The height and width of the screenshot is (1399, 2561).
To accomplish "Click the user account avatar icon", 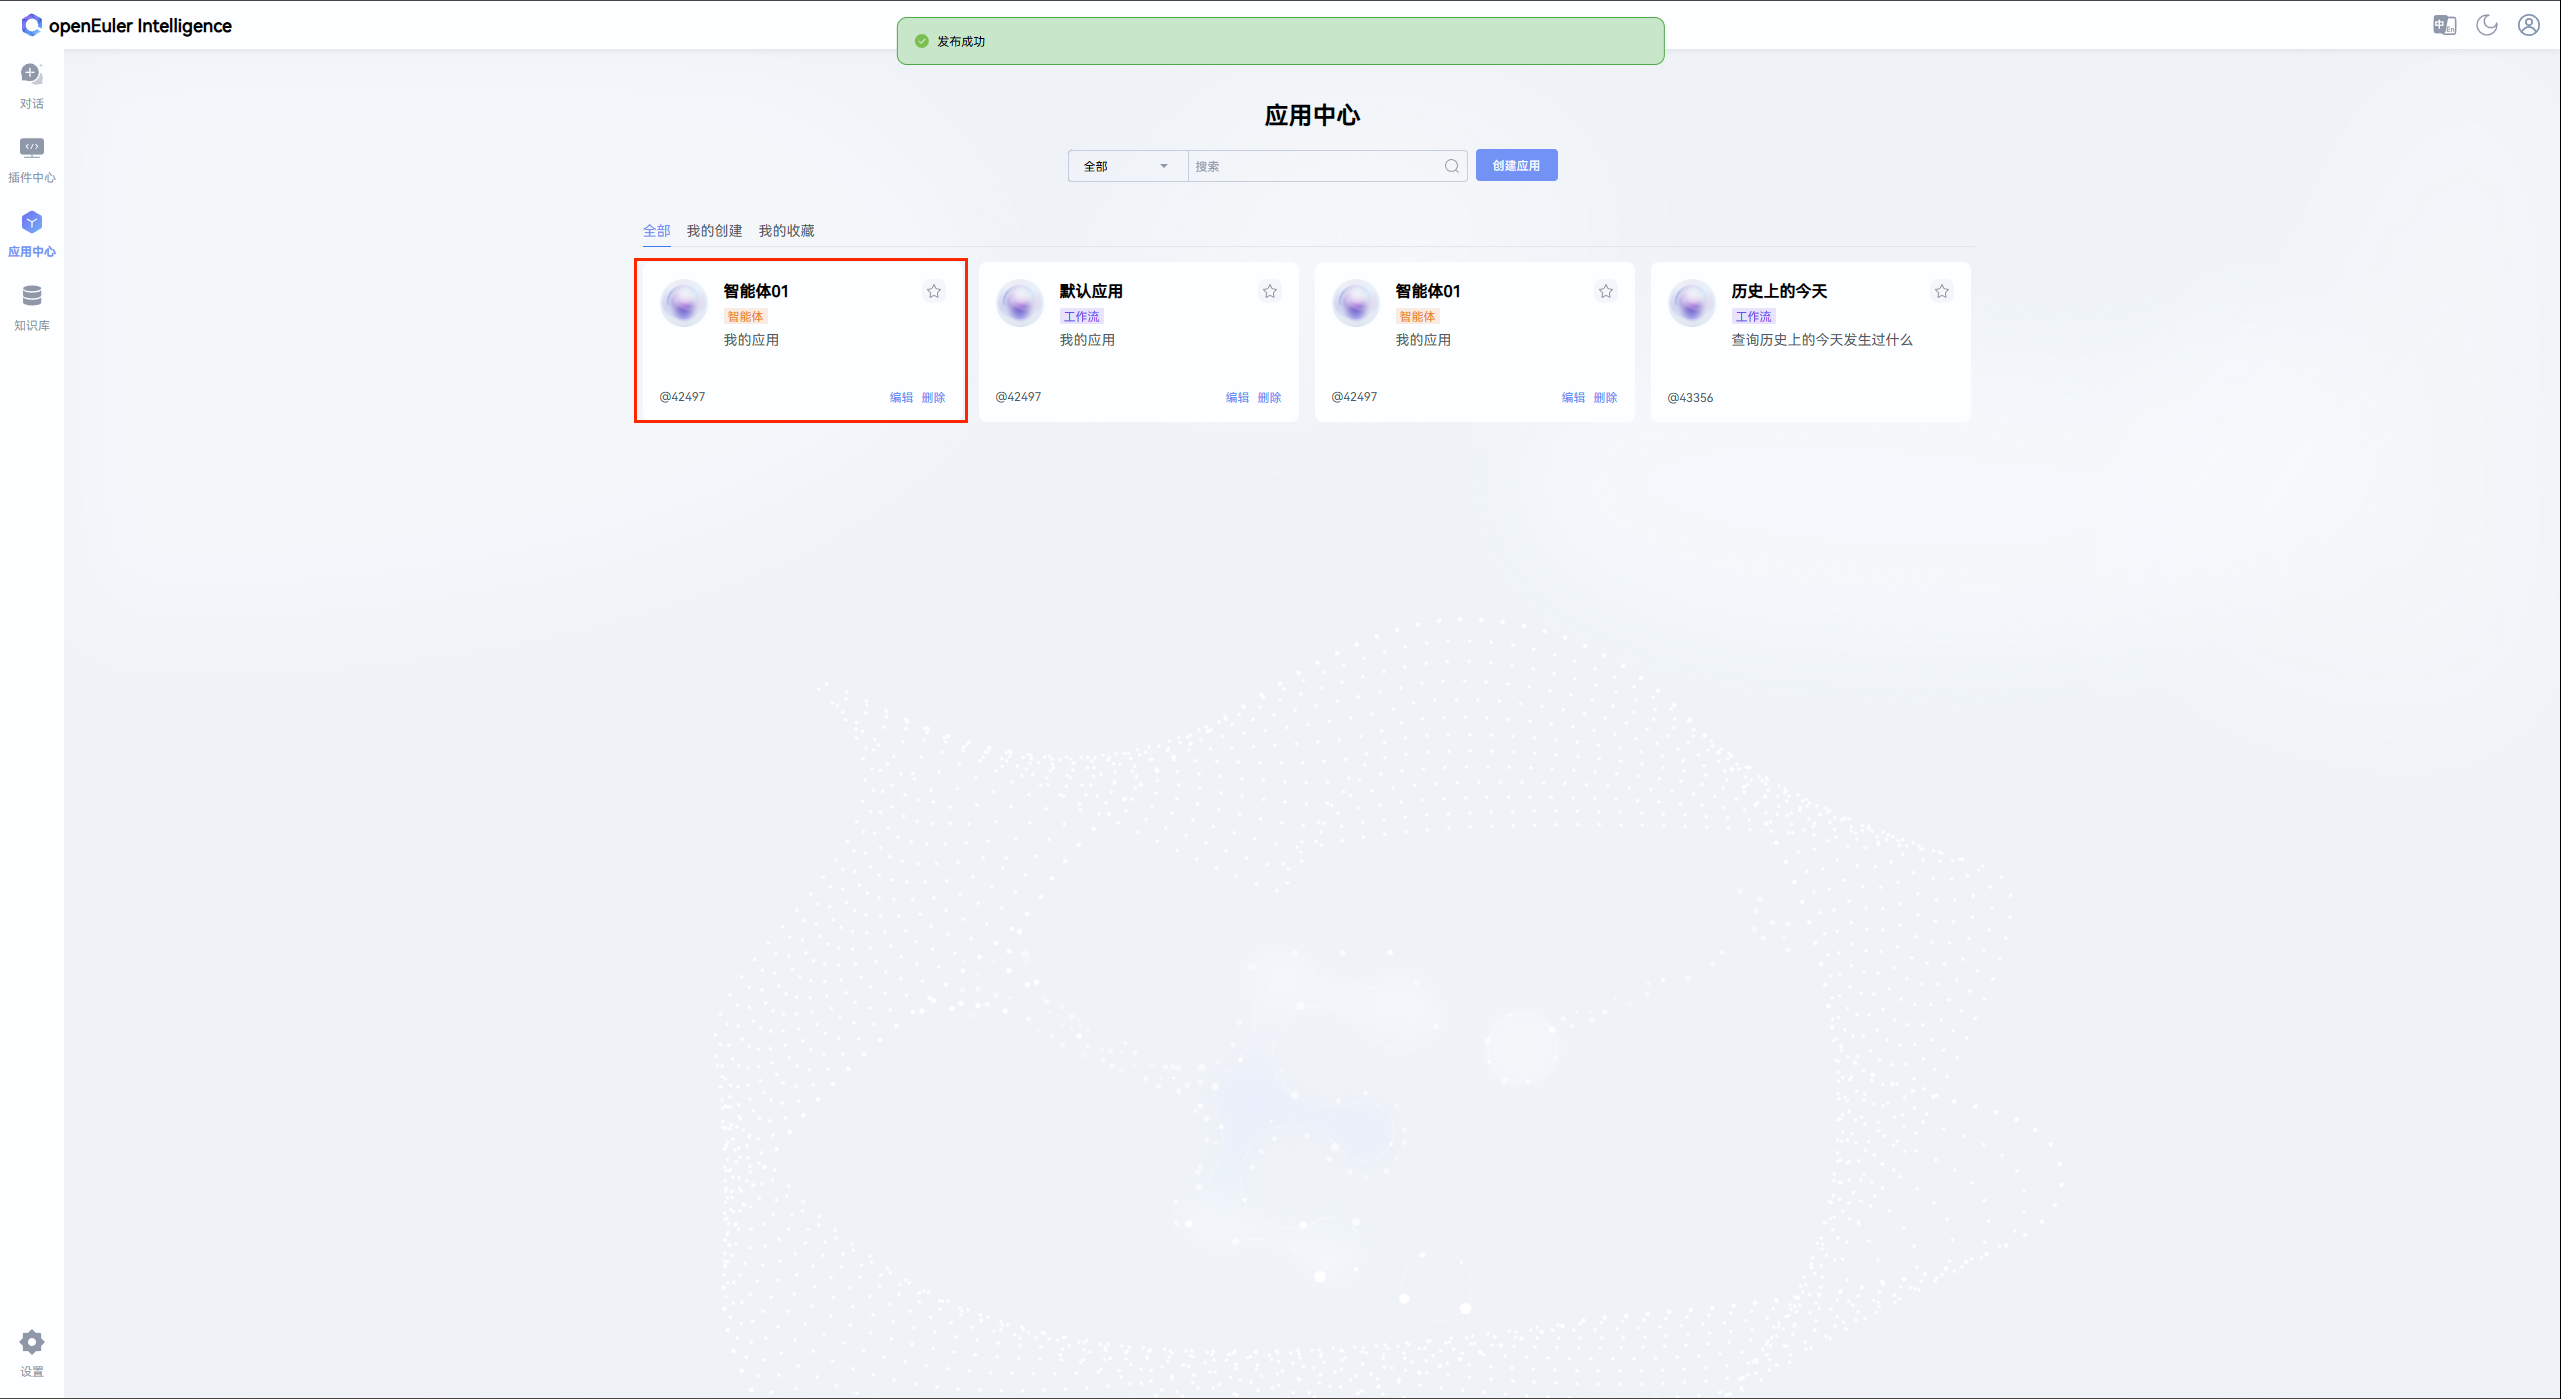I will click(2528, 25).
